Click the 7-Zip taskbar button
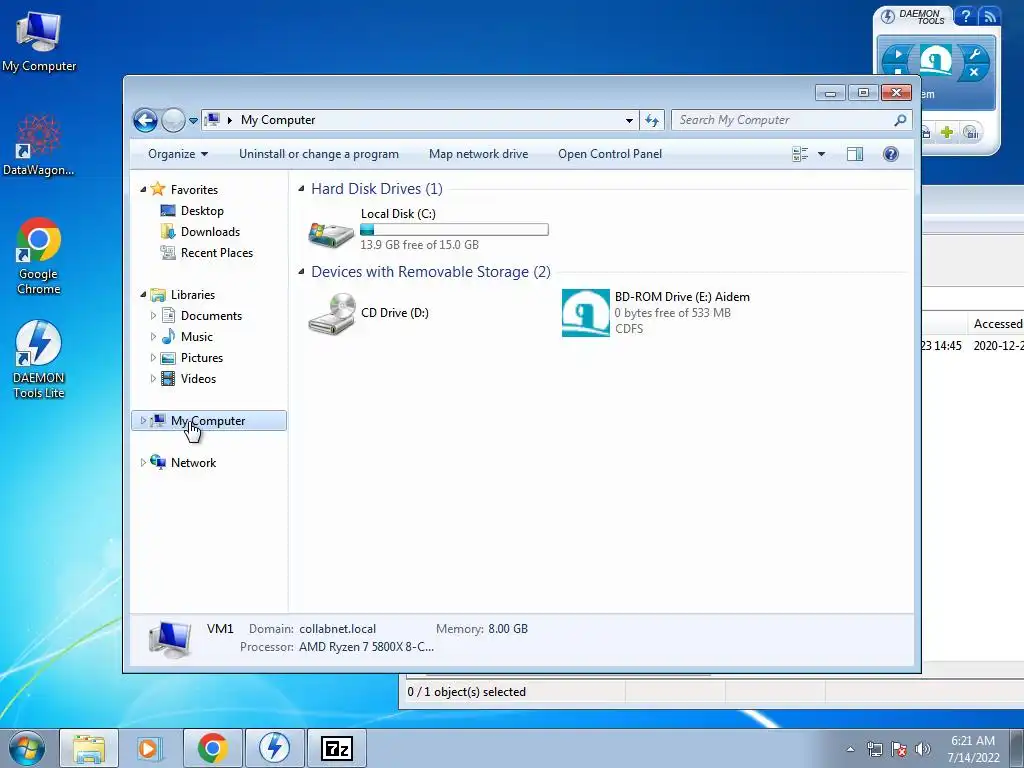 (x=337, y=748)
